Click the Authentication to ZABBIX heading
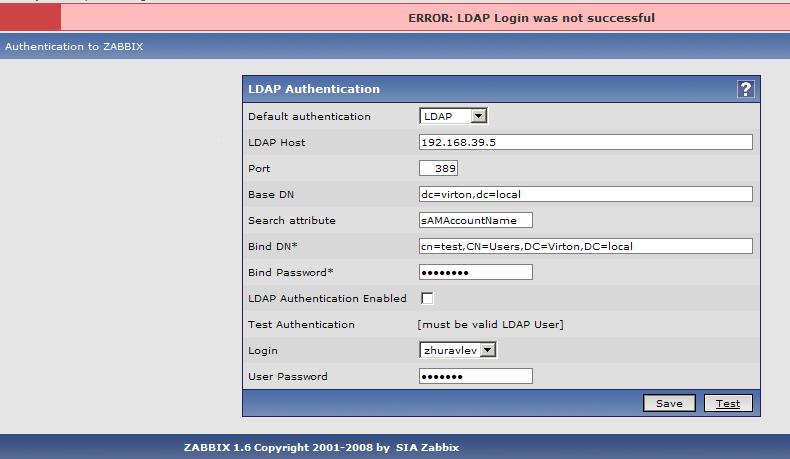 click(x=74, y=46)
